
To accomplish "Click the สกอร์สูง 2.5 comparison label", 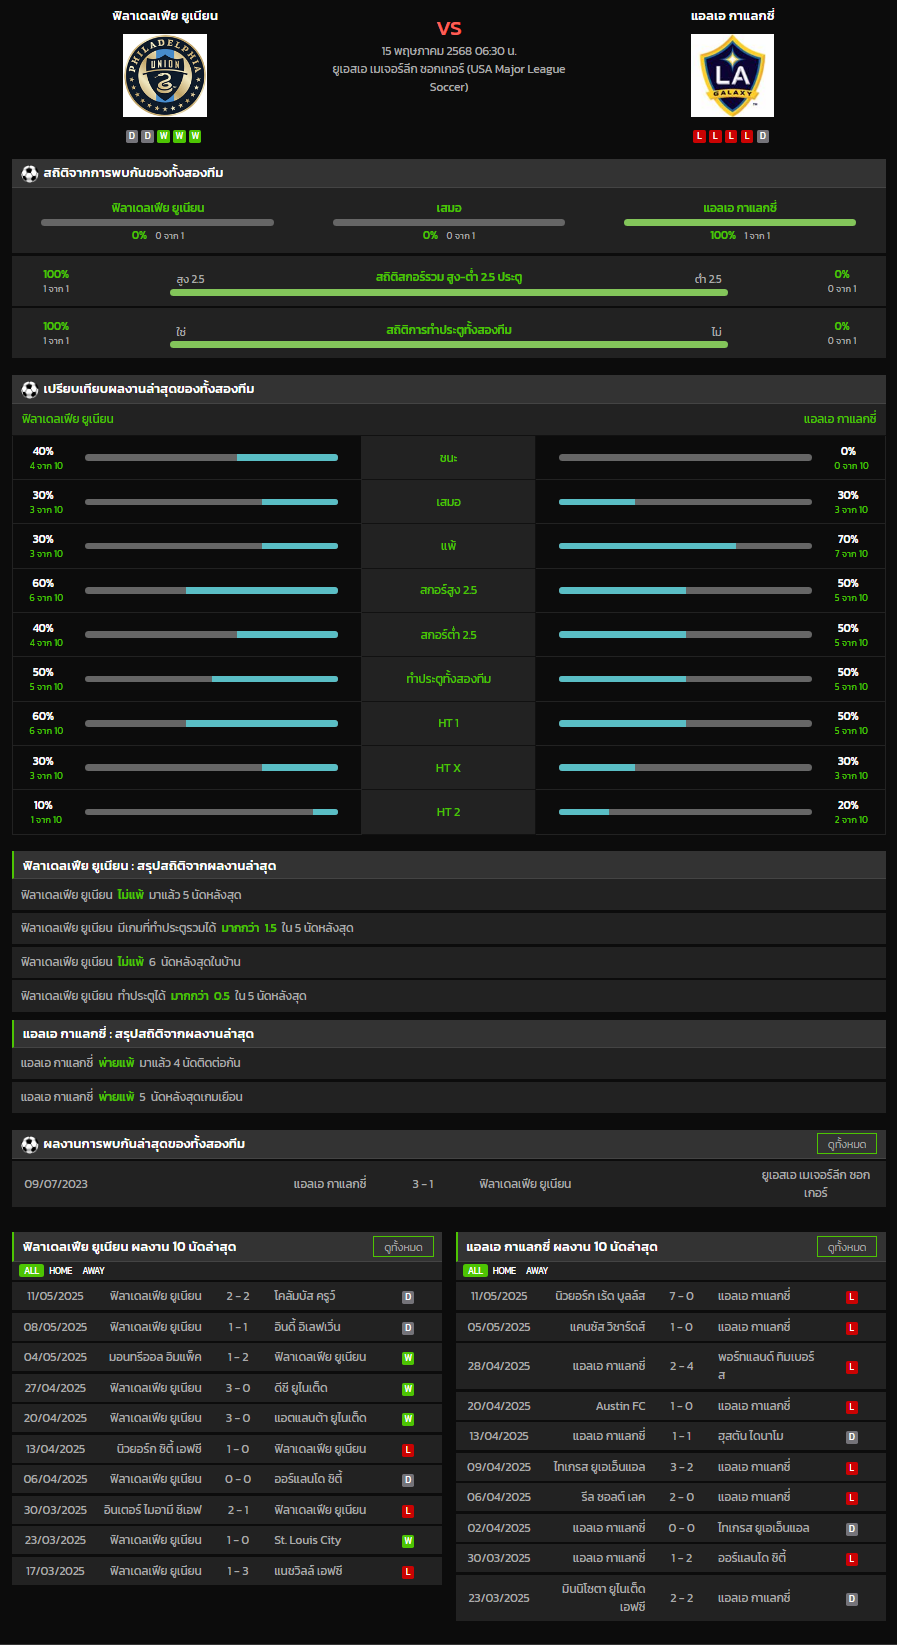I will (449, 590).
